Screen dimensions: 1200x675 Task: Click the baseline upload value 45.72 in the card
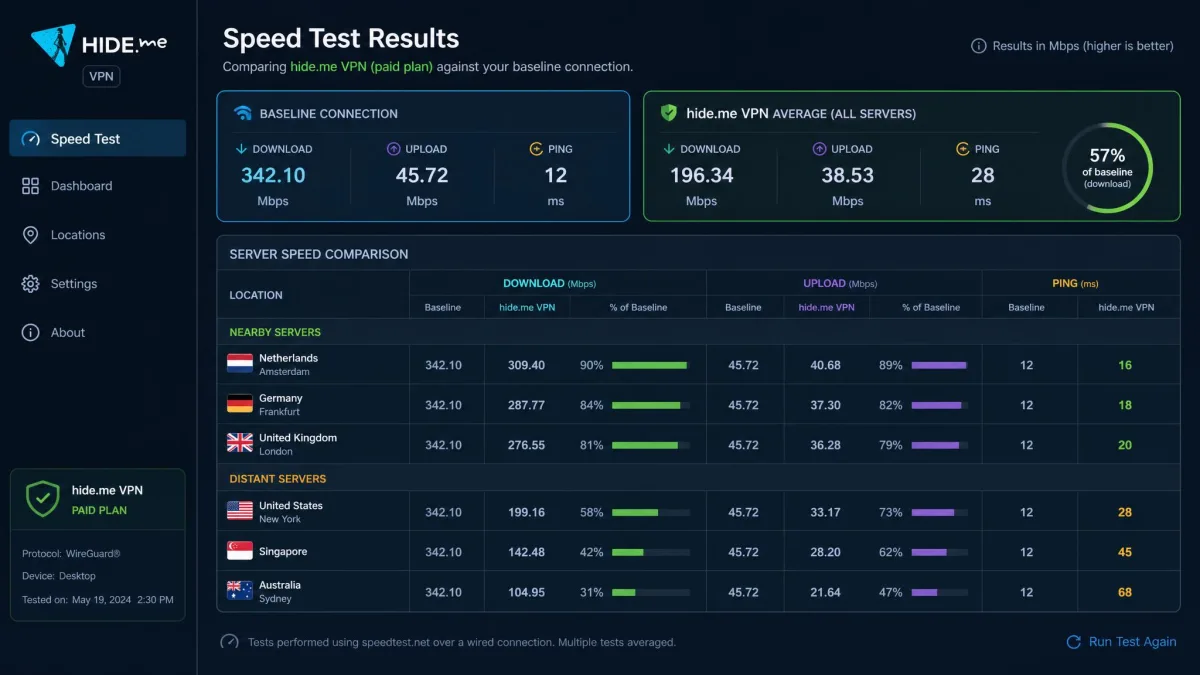point(422,175)
